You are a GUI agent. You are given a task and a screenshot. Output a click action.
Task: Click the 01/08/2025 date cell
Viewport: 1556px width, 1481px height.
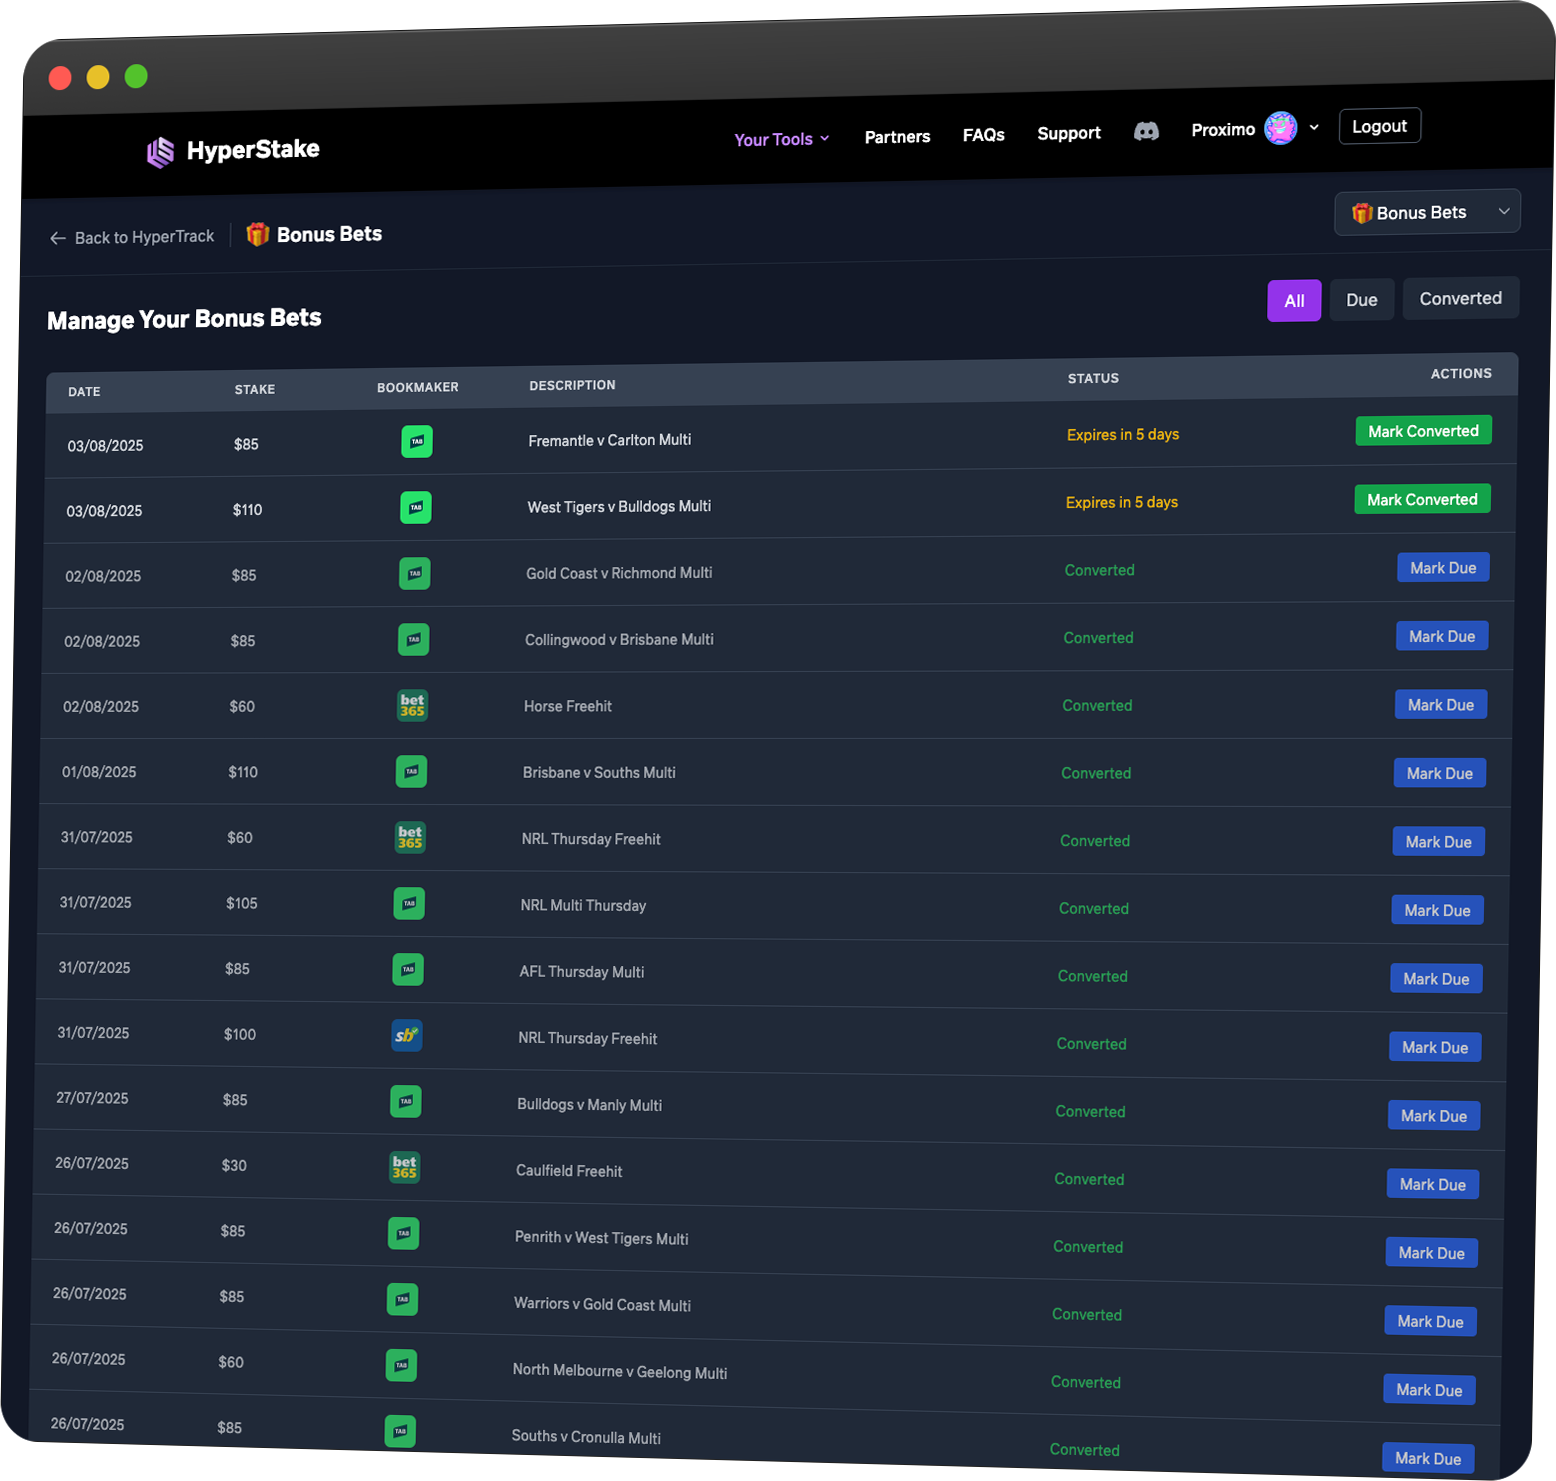pyautogui.click(x=99, y=772)
